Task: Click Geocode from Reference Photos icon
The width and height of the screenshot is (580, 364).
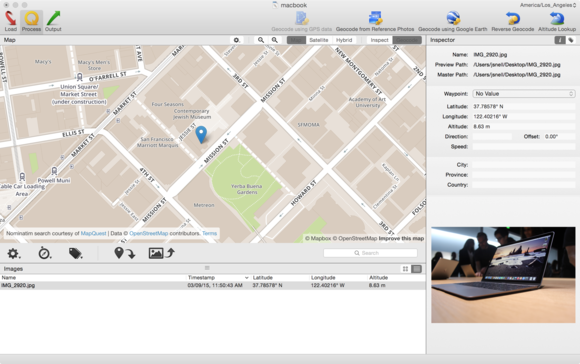Action: point(375,21)
